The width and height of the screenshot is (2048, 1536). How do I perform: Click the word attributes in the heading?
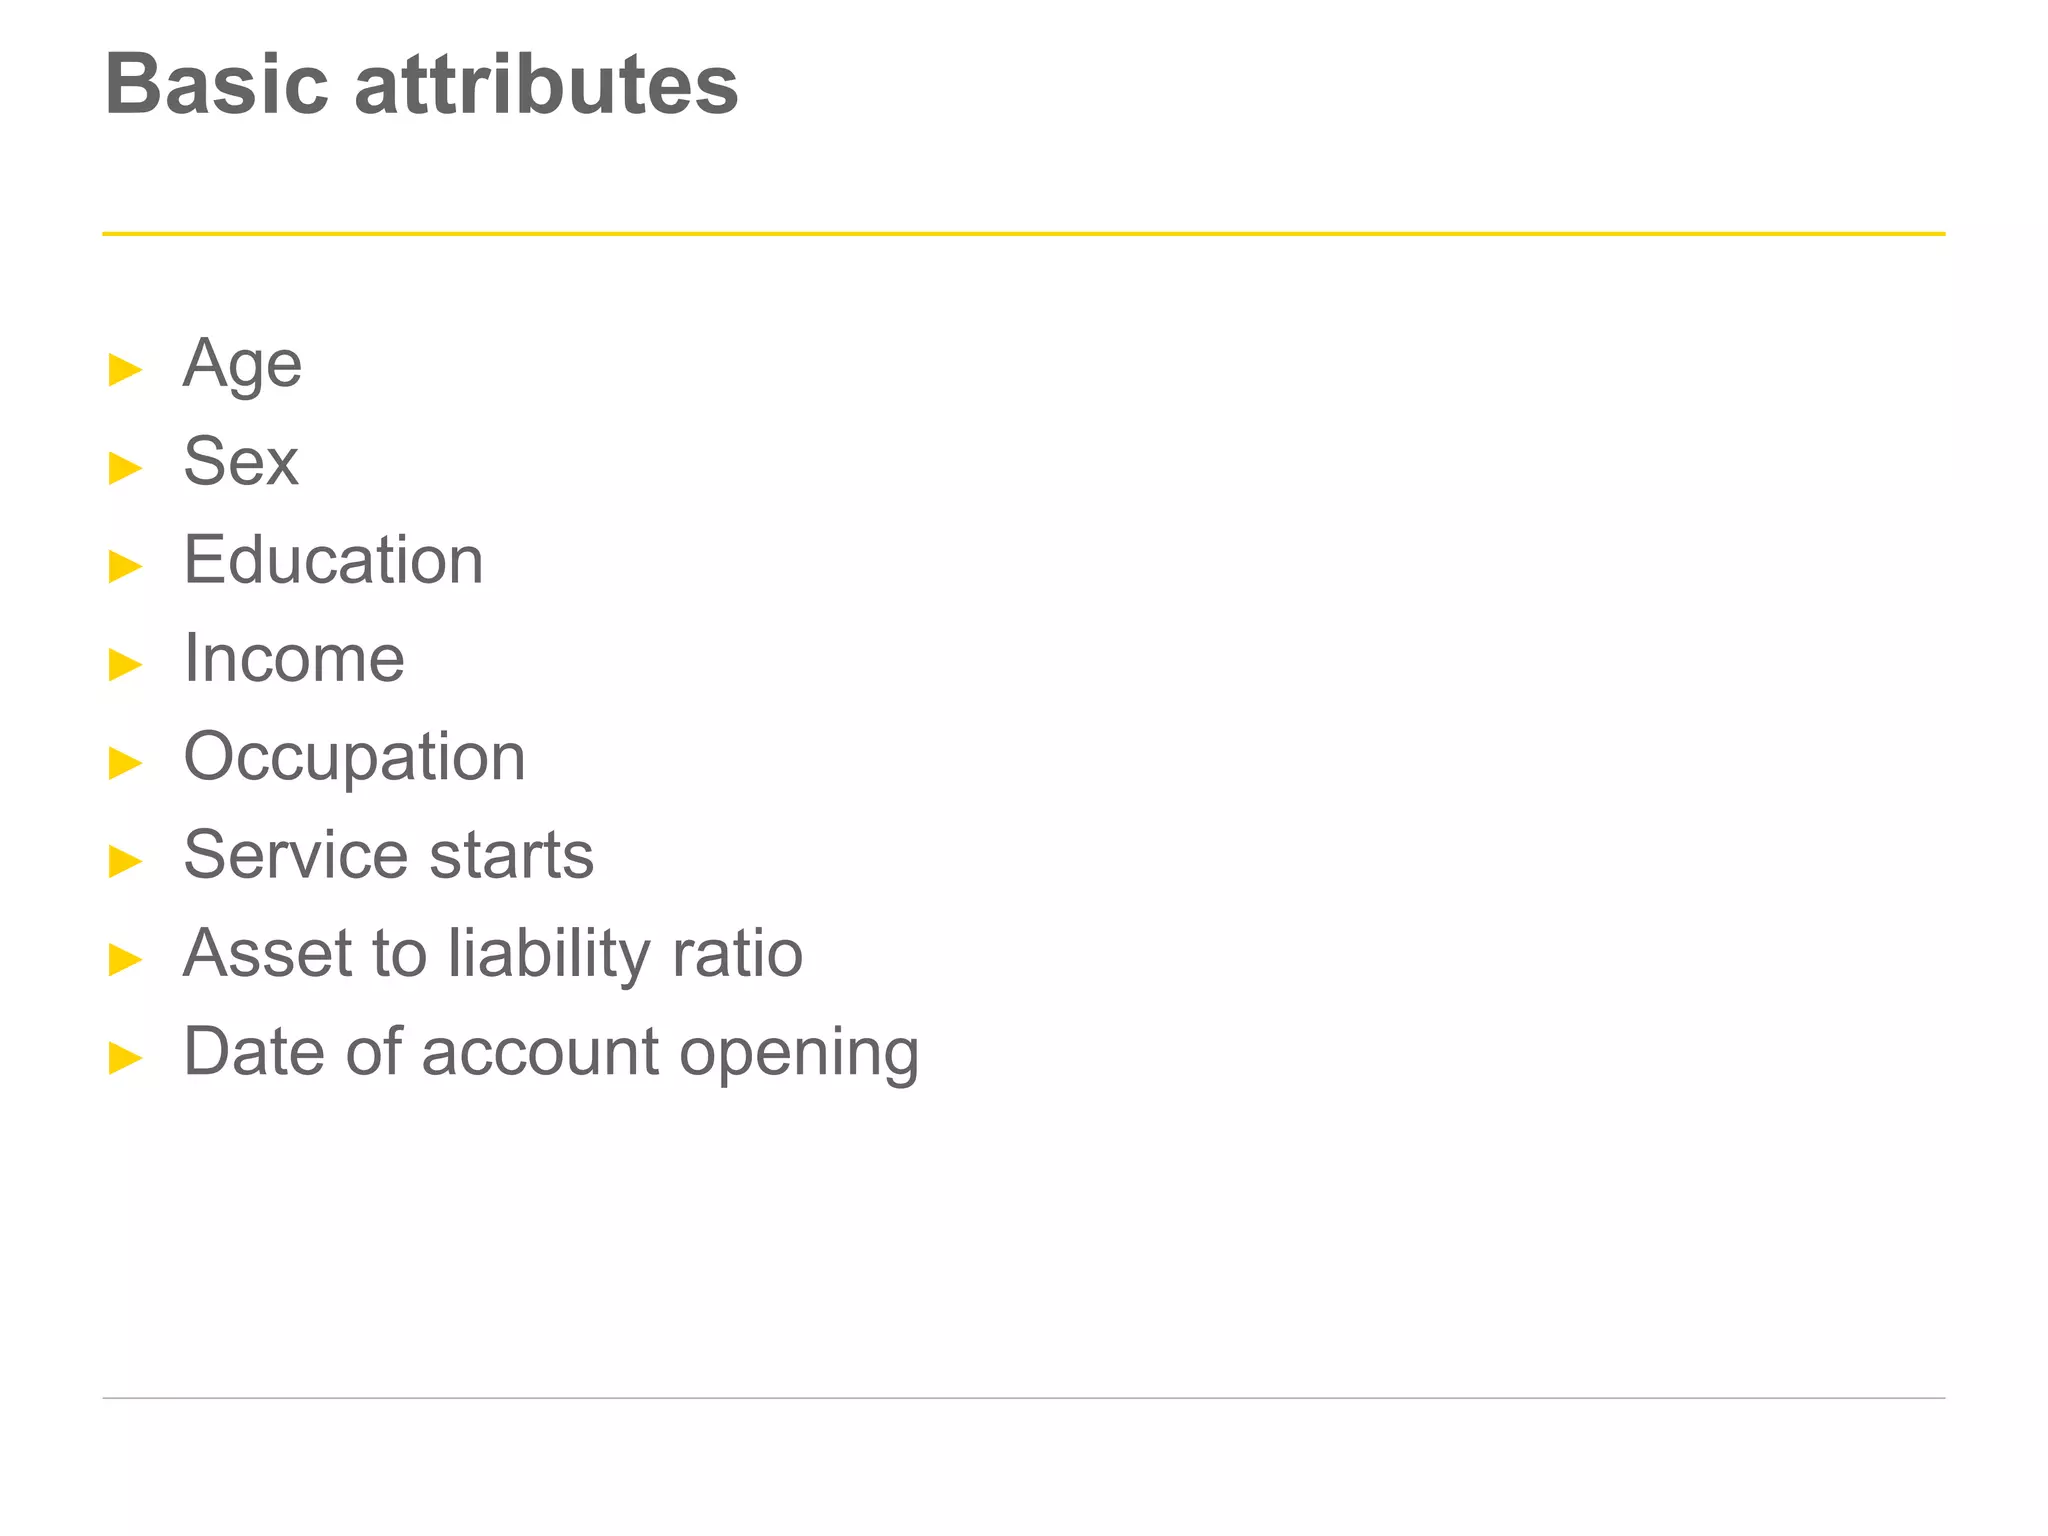(x=546, y=84)
